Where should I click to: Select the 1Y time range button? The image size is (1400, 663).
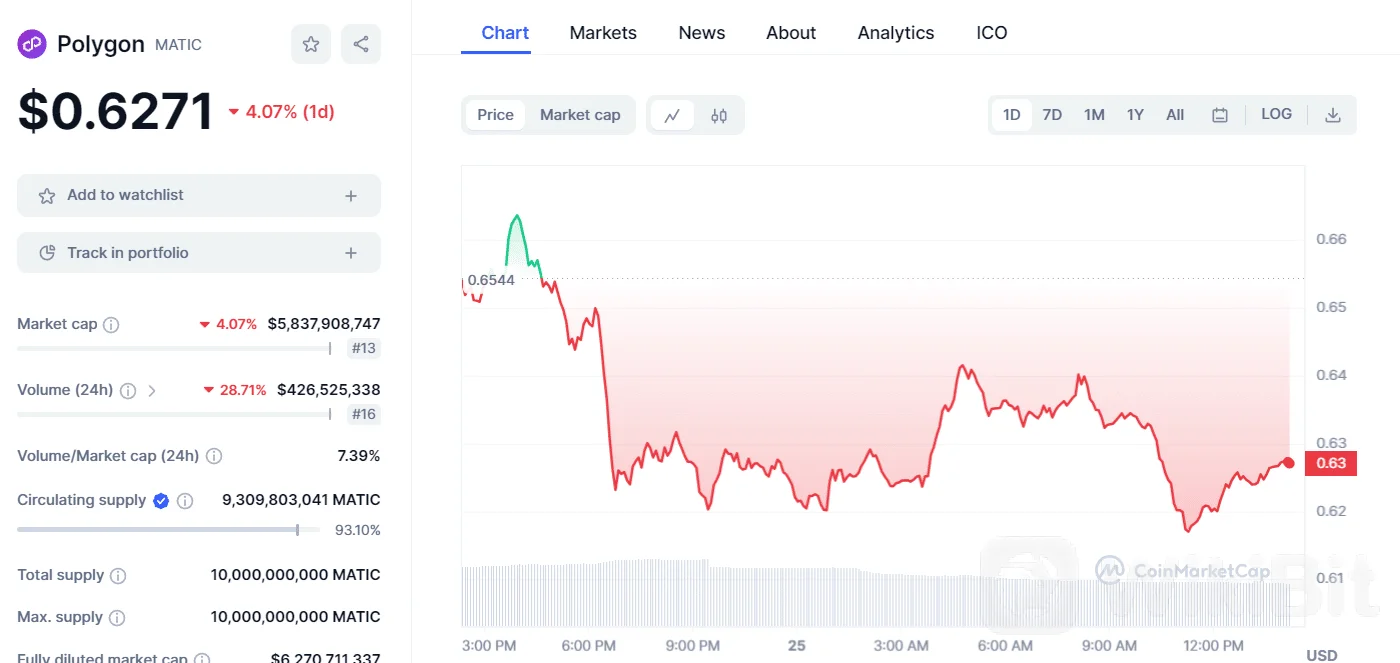point(1135,115)
